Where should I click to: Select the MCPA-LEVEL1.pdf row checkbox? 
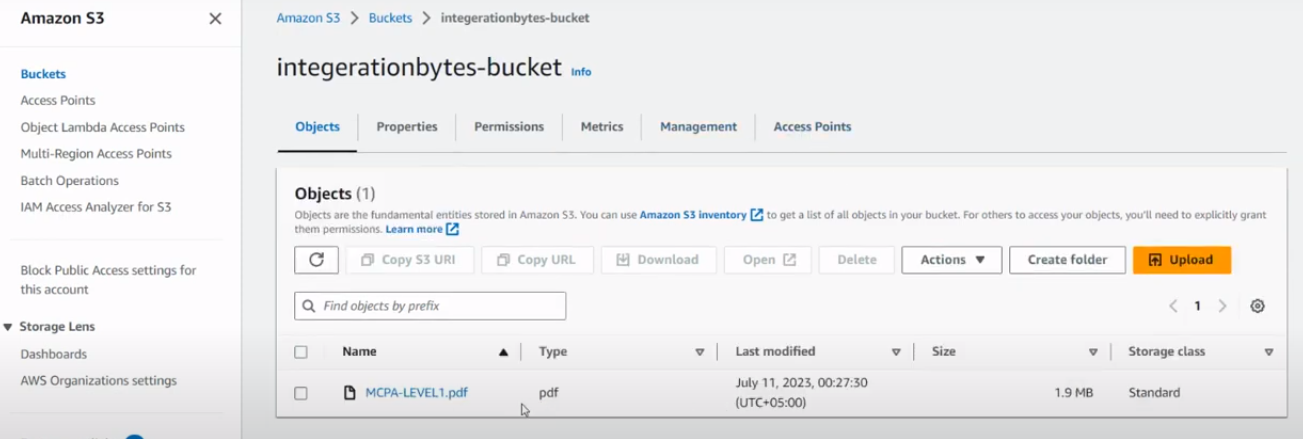point(301,393)
